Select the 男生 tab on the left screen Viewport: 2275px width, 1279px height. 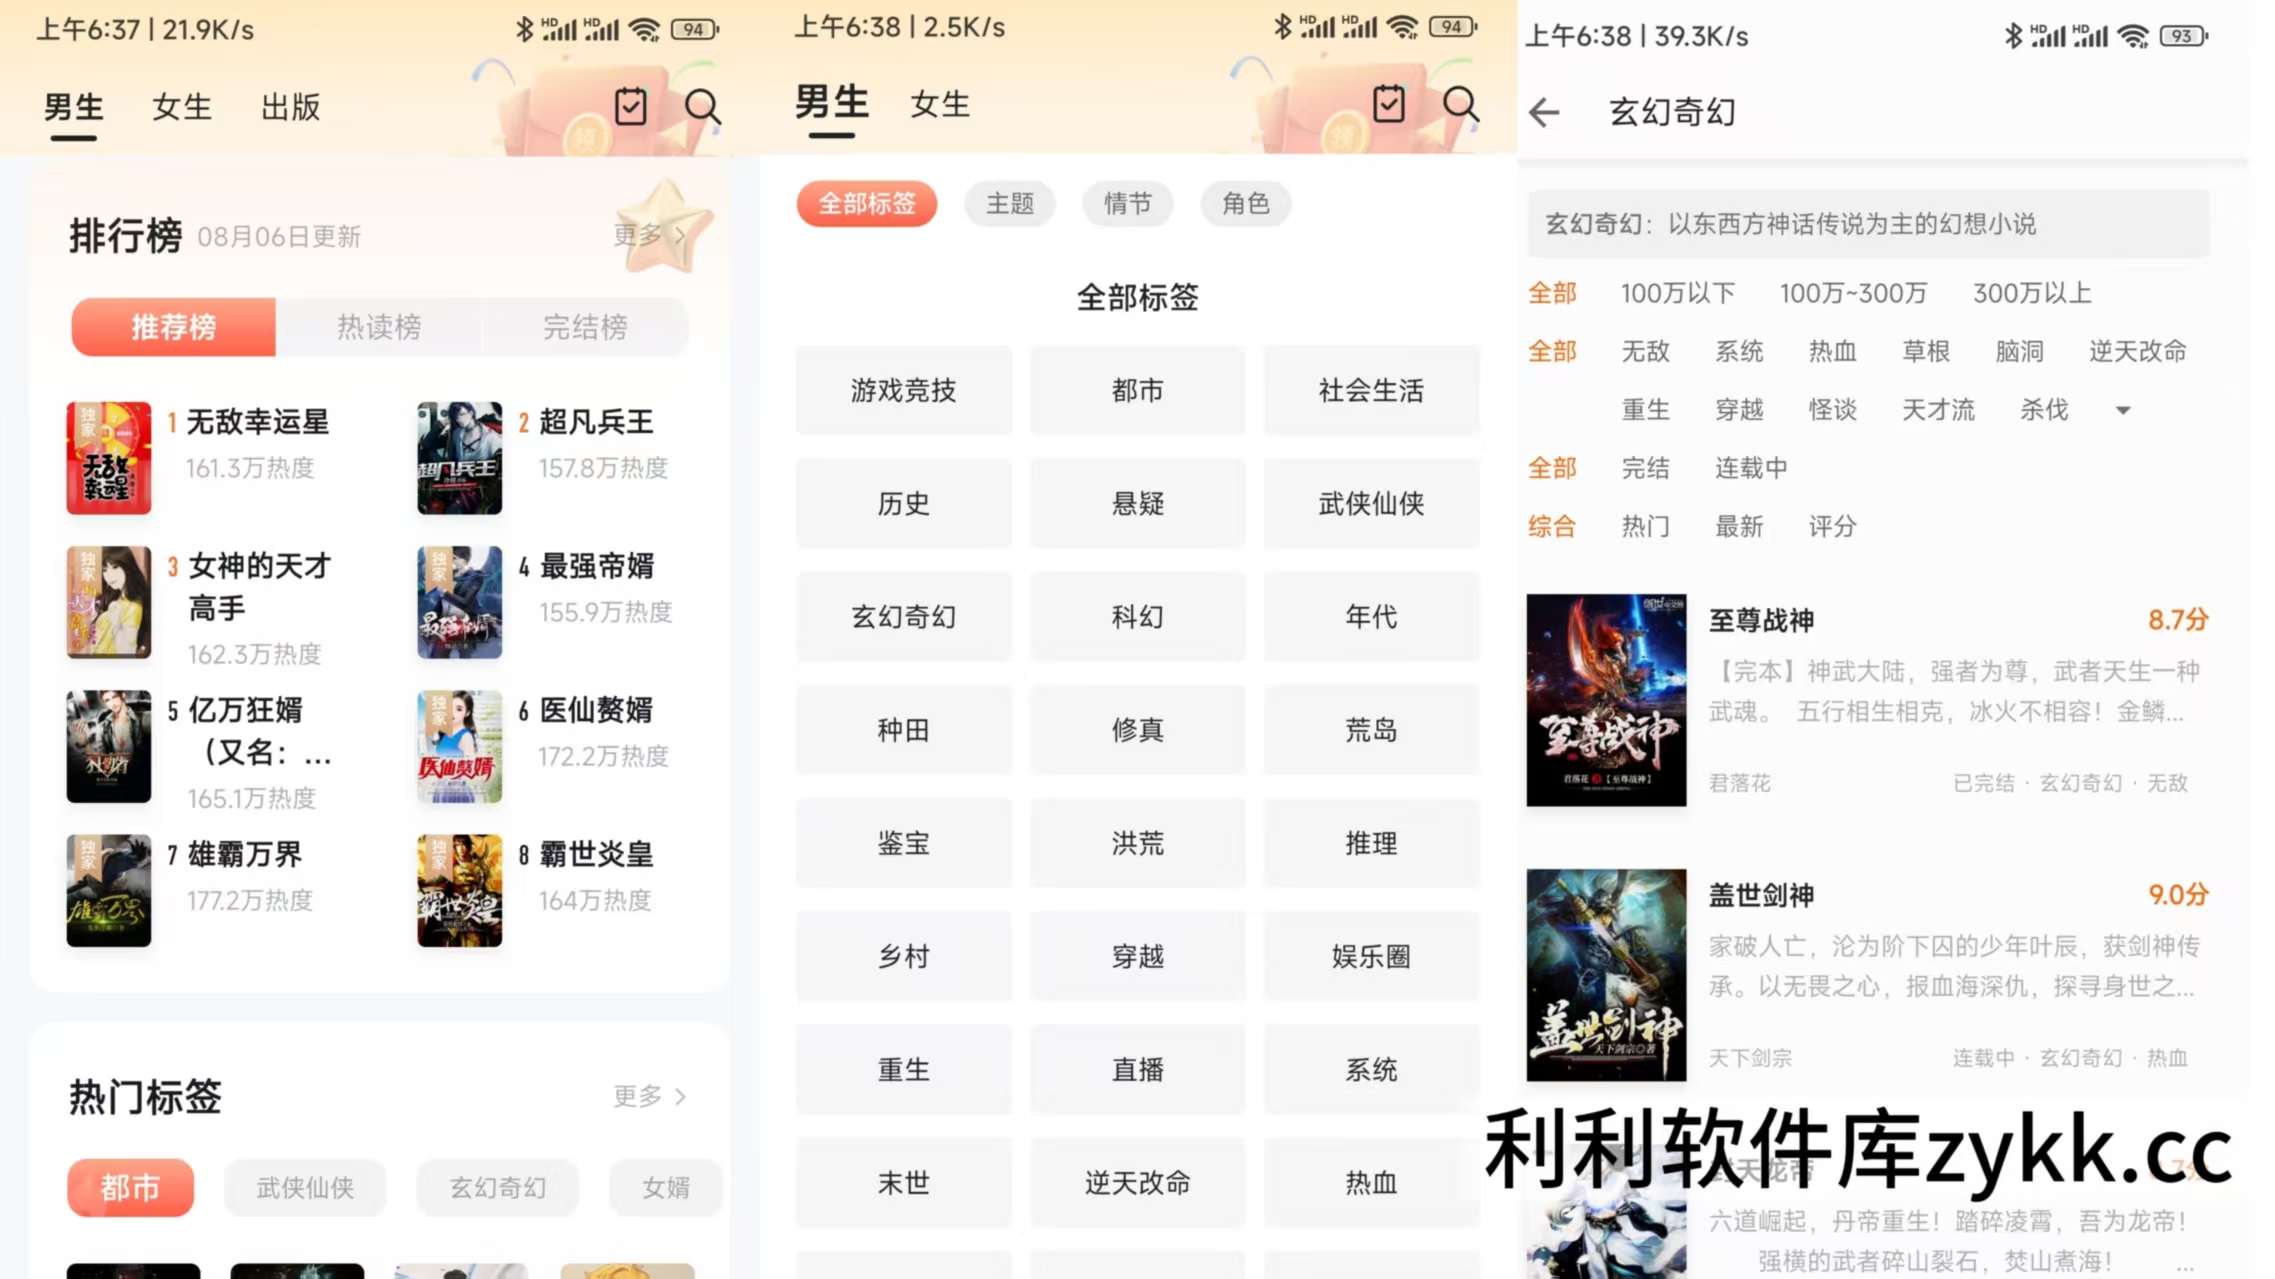coord(73,107)
